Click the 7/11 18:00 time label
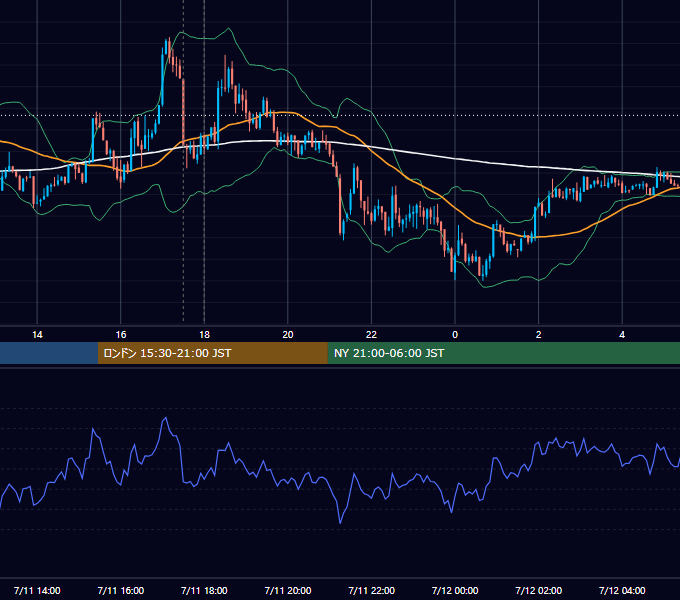The image size is (680, 600). click(204, 590)
